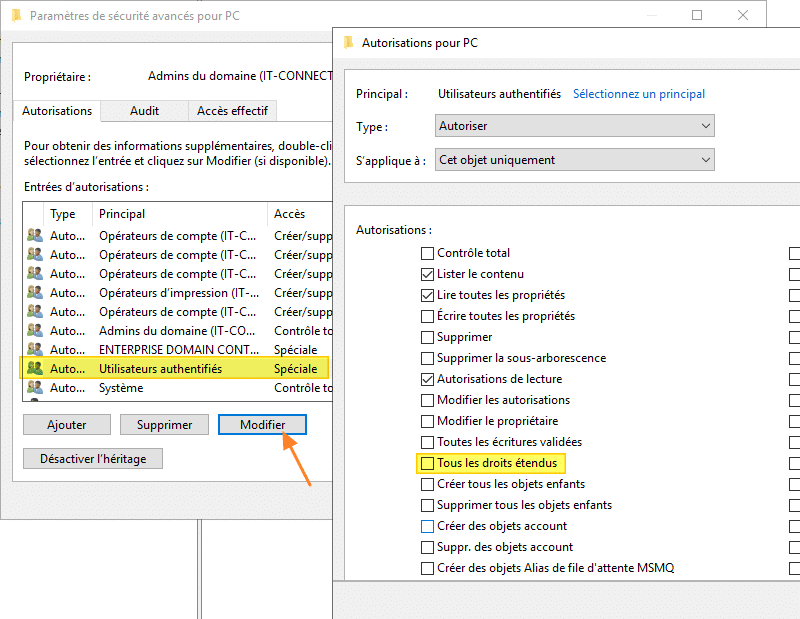Screen dimensions: 800x619
Task: Open the Accès effectif tab
Action: click(x=232, y=111)
